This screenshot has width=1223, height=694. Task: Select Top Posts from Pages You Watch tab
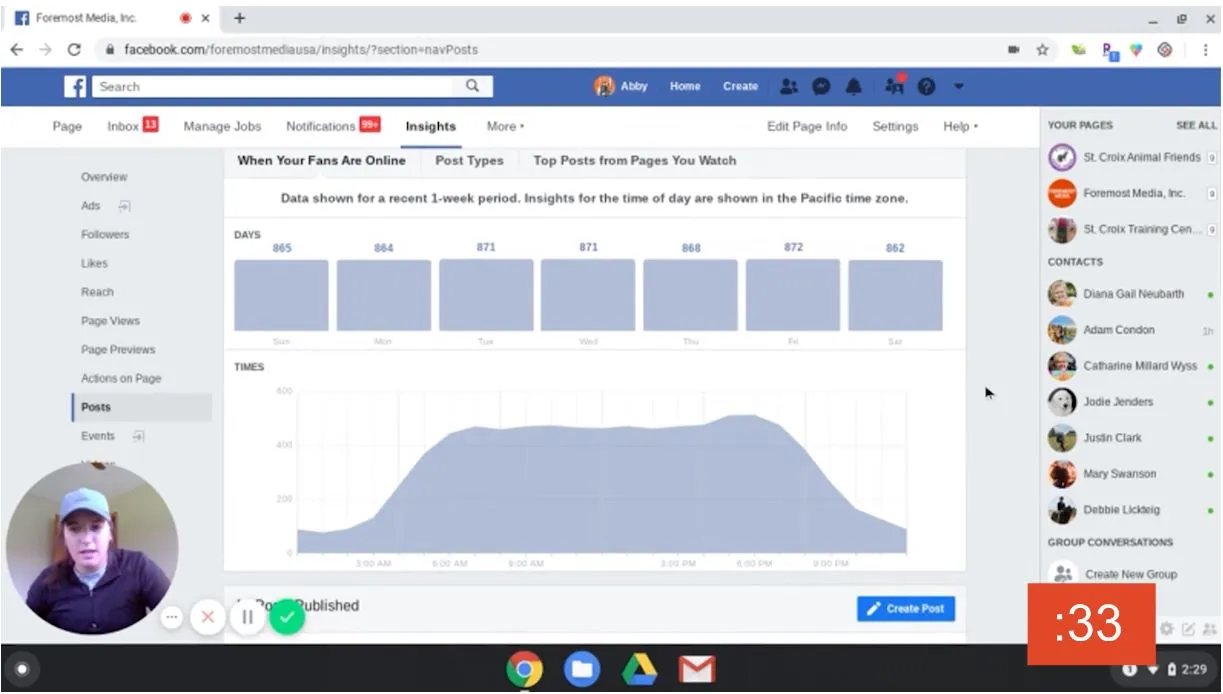[x=634, y=160]
